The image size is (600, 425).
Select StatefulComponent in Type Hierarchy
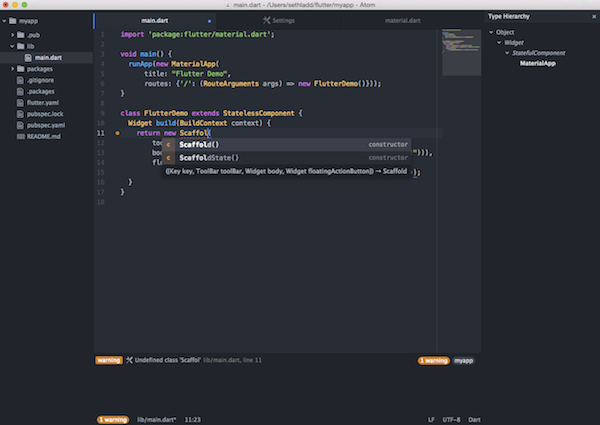click(539, 53)
